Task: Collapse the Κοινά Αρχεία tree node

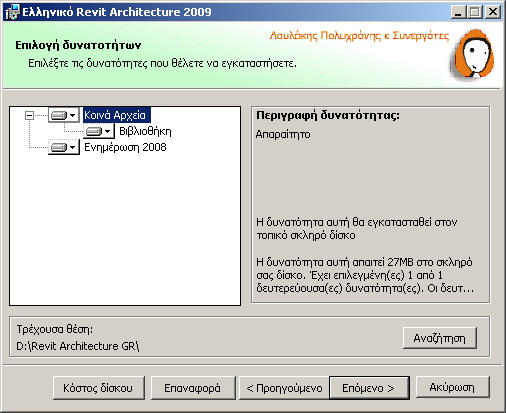Action: point(29,115)
